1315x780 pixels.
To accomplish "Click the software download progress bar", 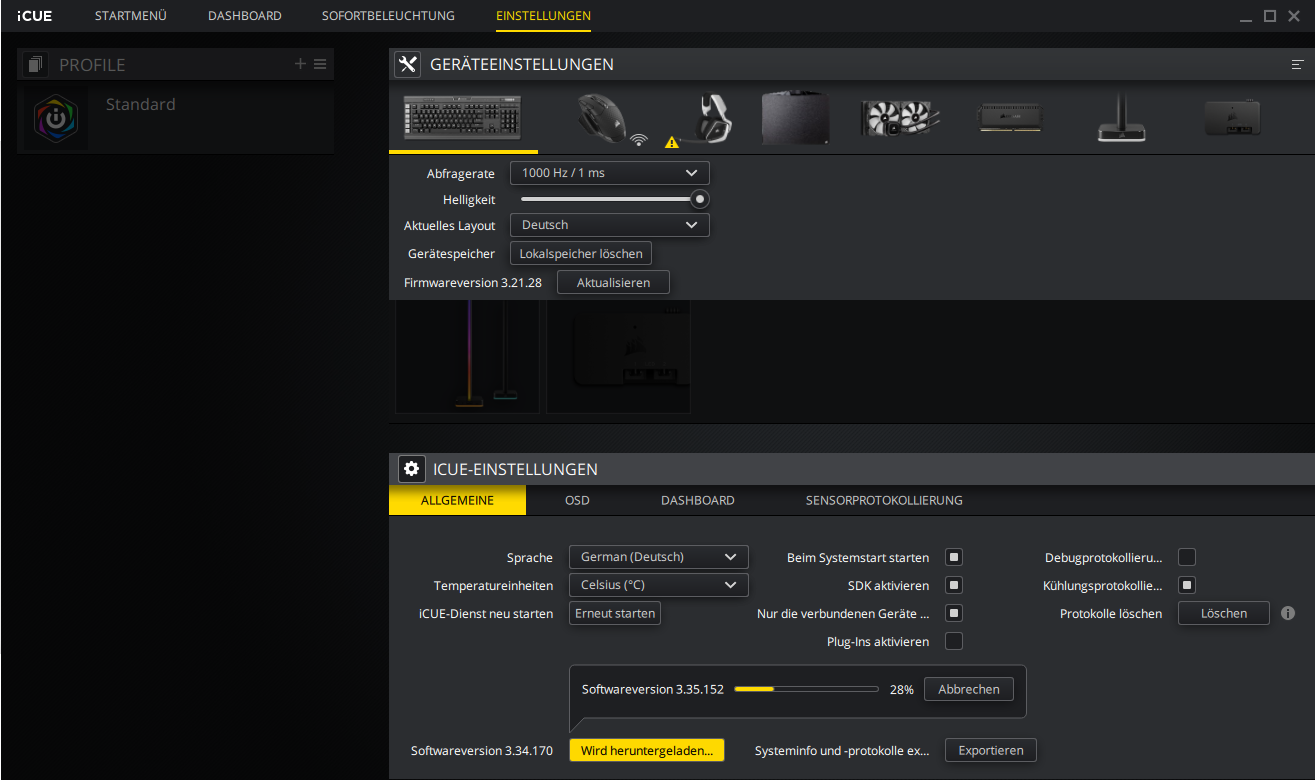I will (806, 689).
